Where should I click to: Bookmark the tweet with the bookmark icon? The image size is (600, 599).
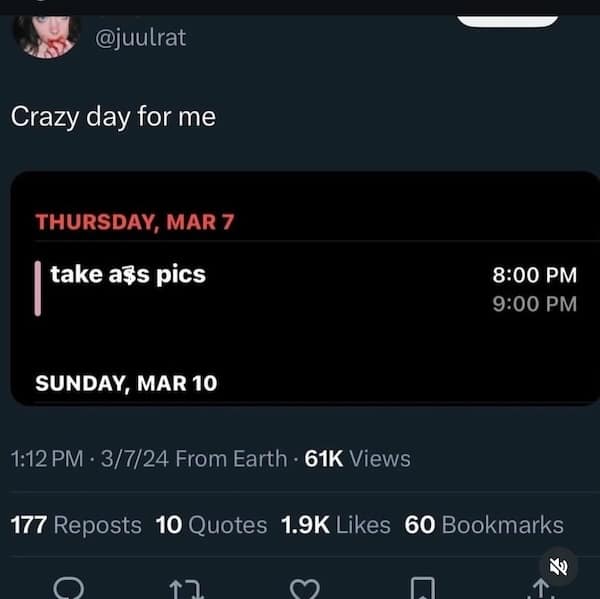(x=423, y=587)
